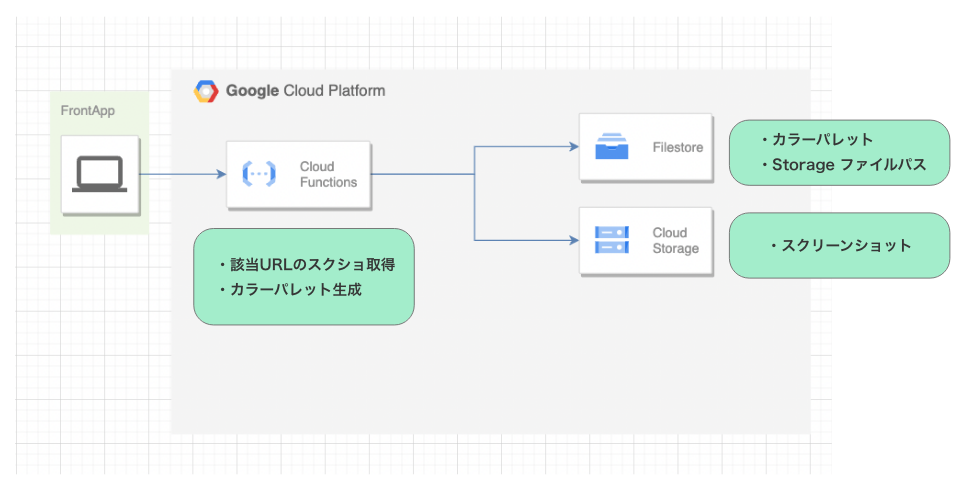Click the Google Cloud Platform hexagon logo

point(206,91)
